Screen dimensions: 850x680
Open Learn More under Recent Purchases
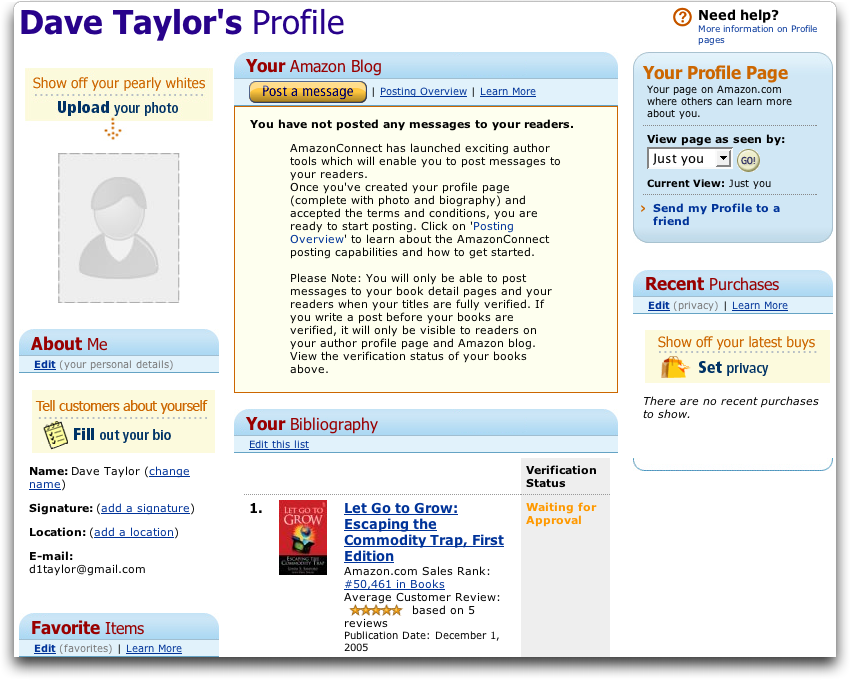(x=760, y=306)
